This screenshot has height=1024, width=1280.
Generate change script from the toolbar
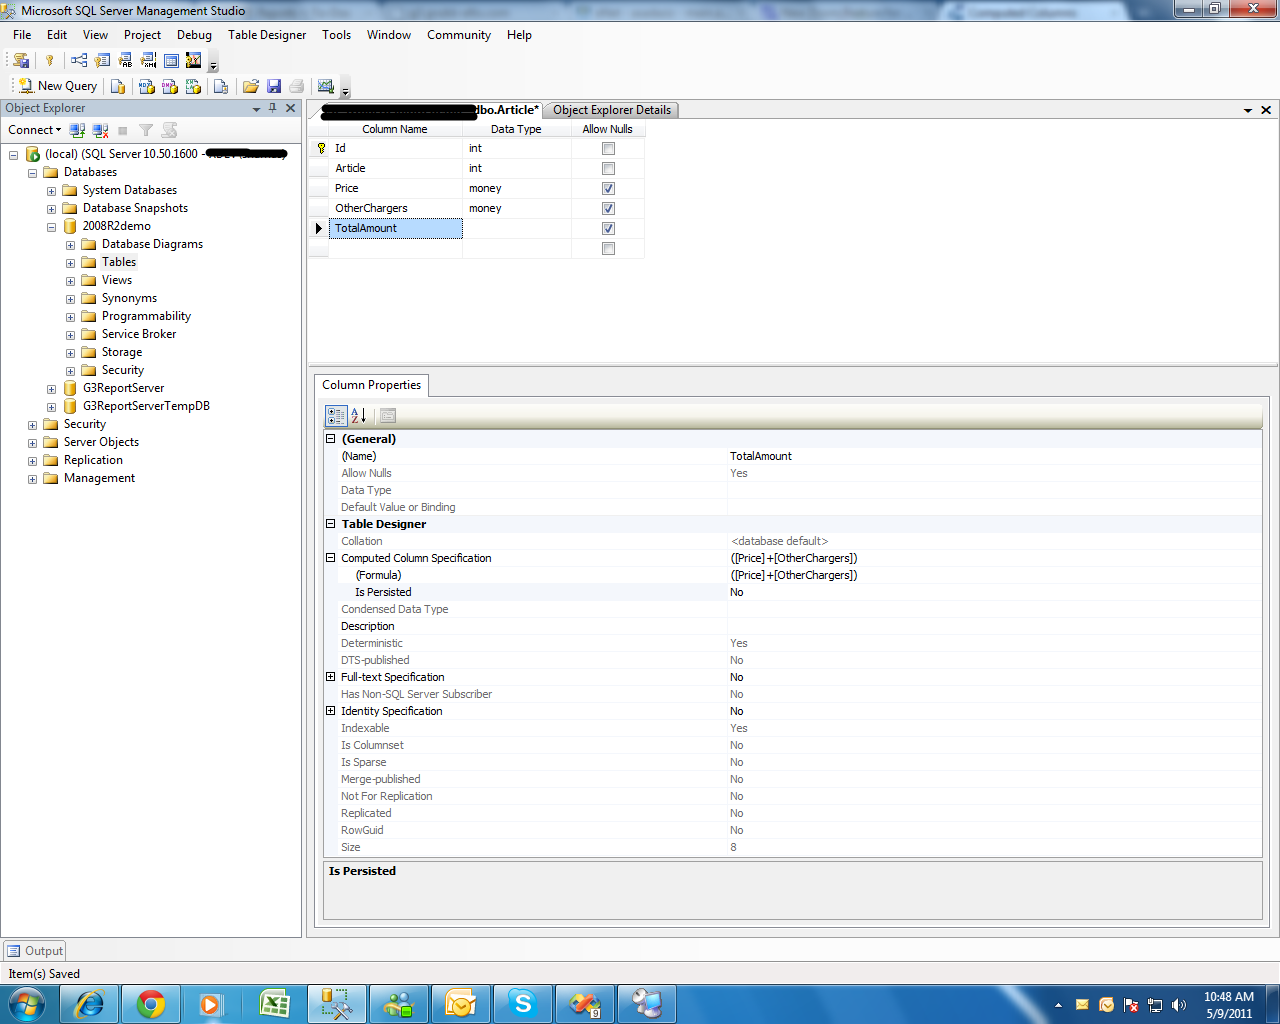[x=20, y=60]
